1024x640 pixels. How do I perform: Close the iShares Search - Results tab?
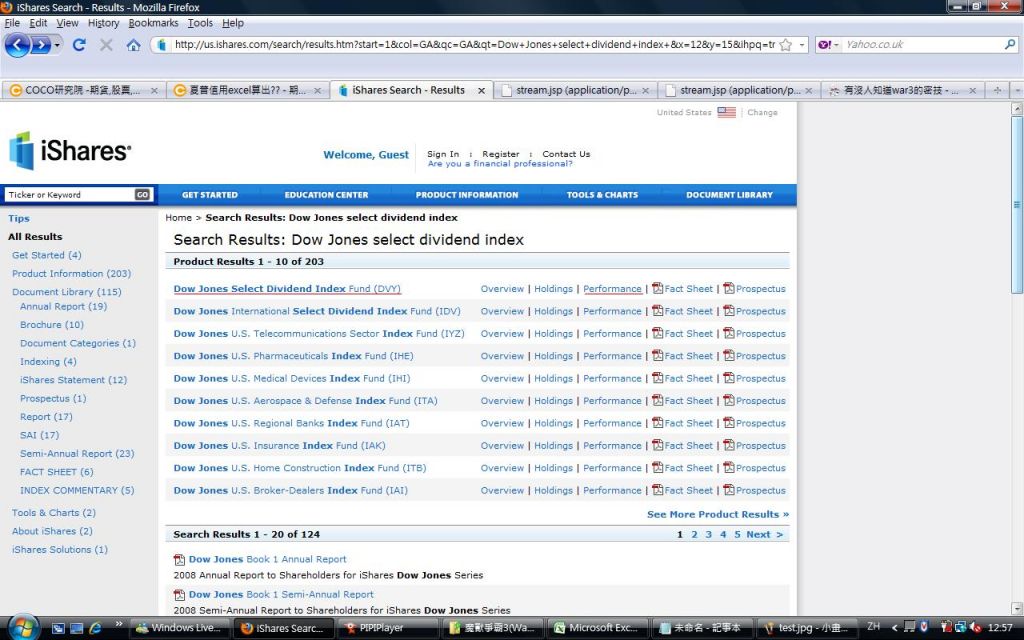point(481,91)
